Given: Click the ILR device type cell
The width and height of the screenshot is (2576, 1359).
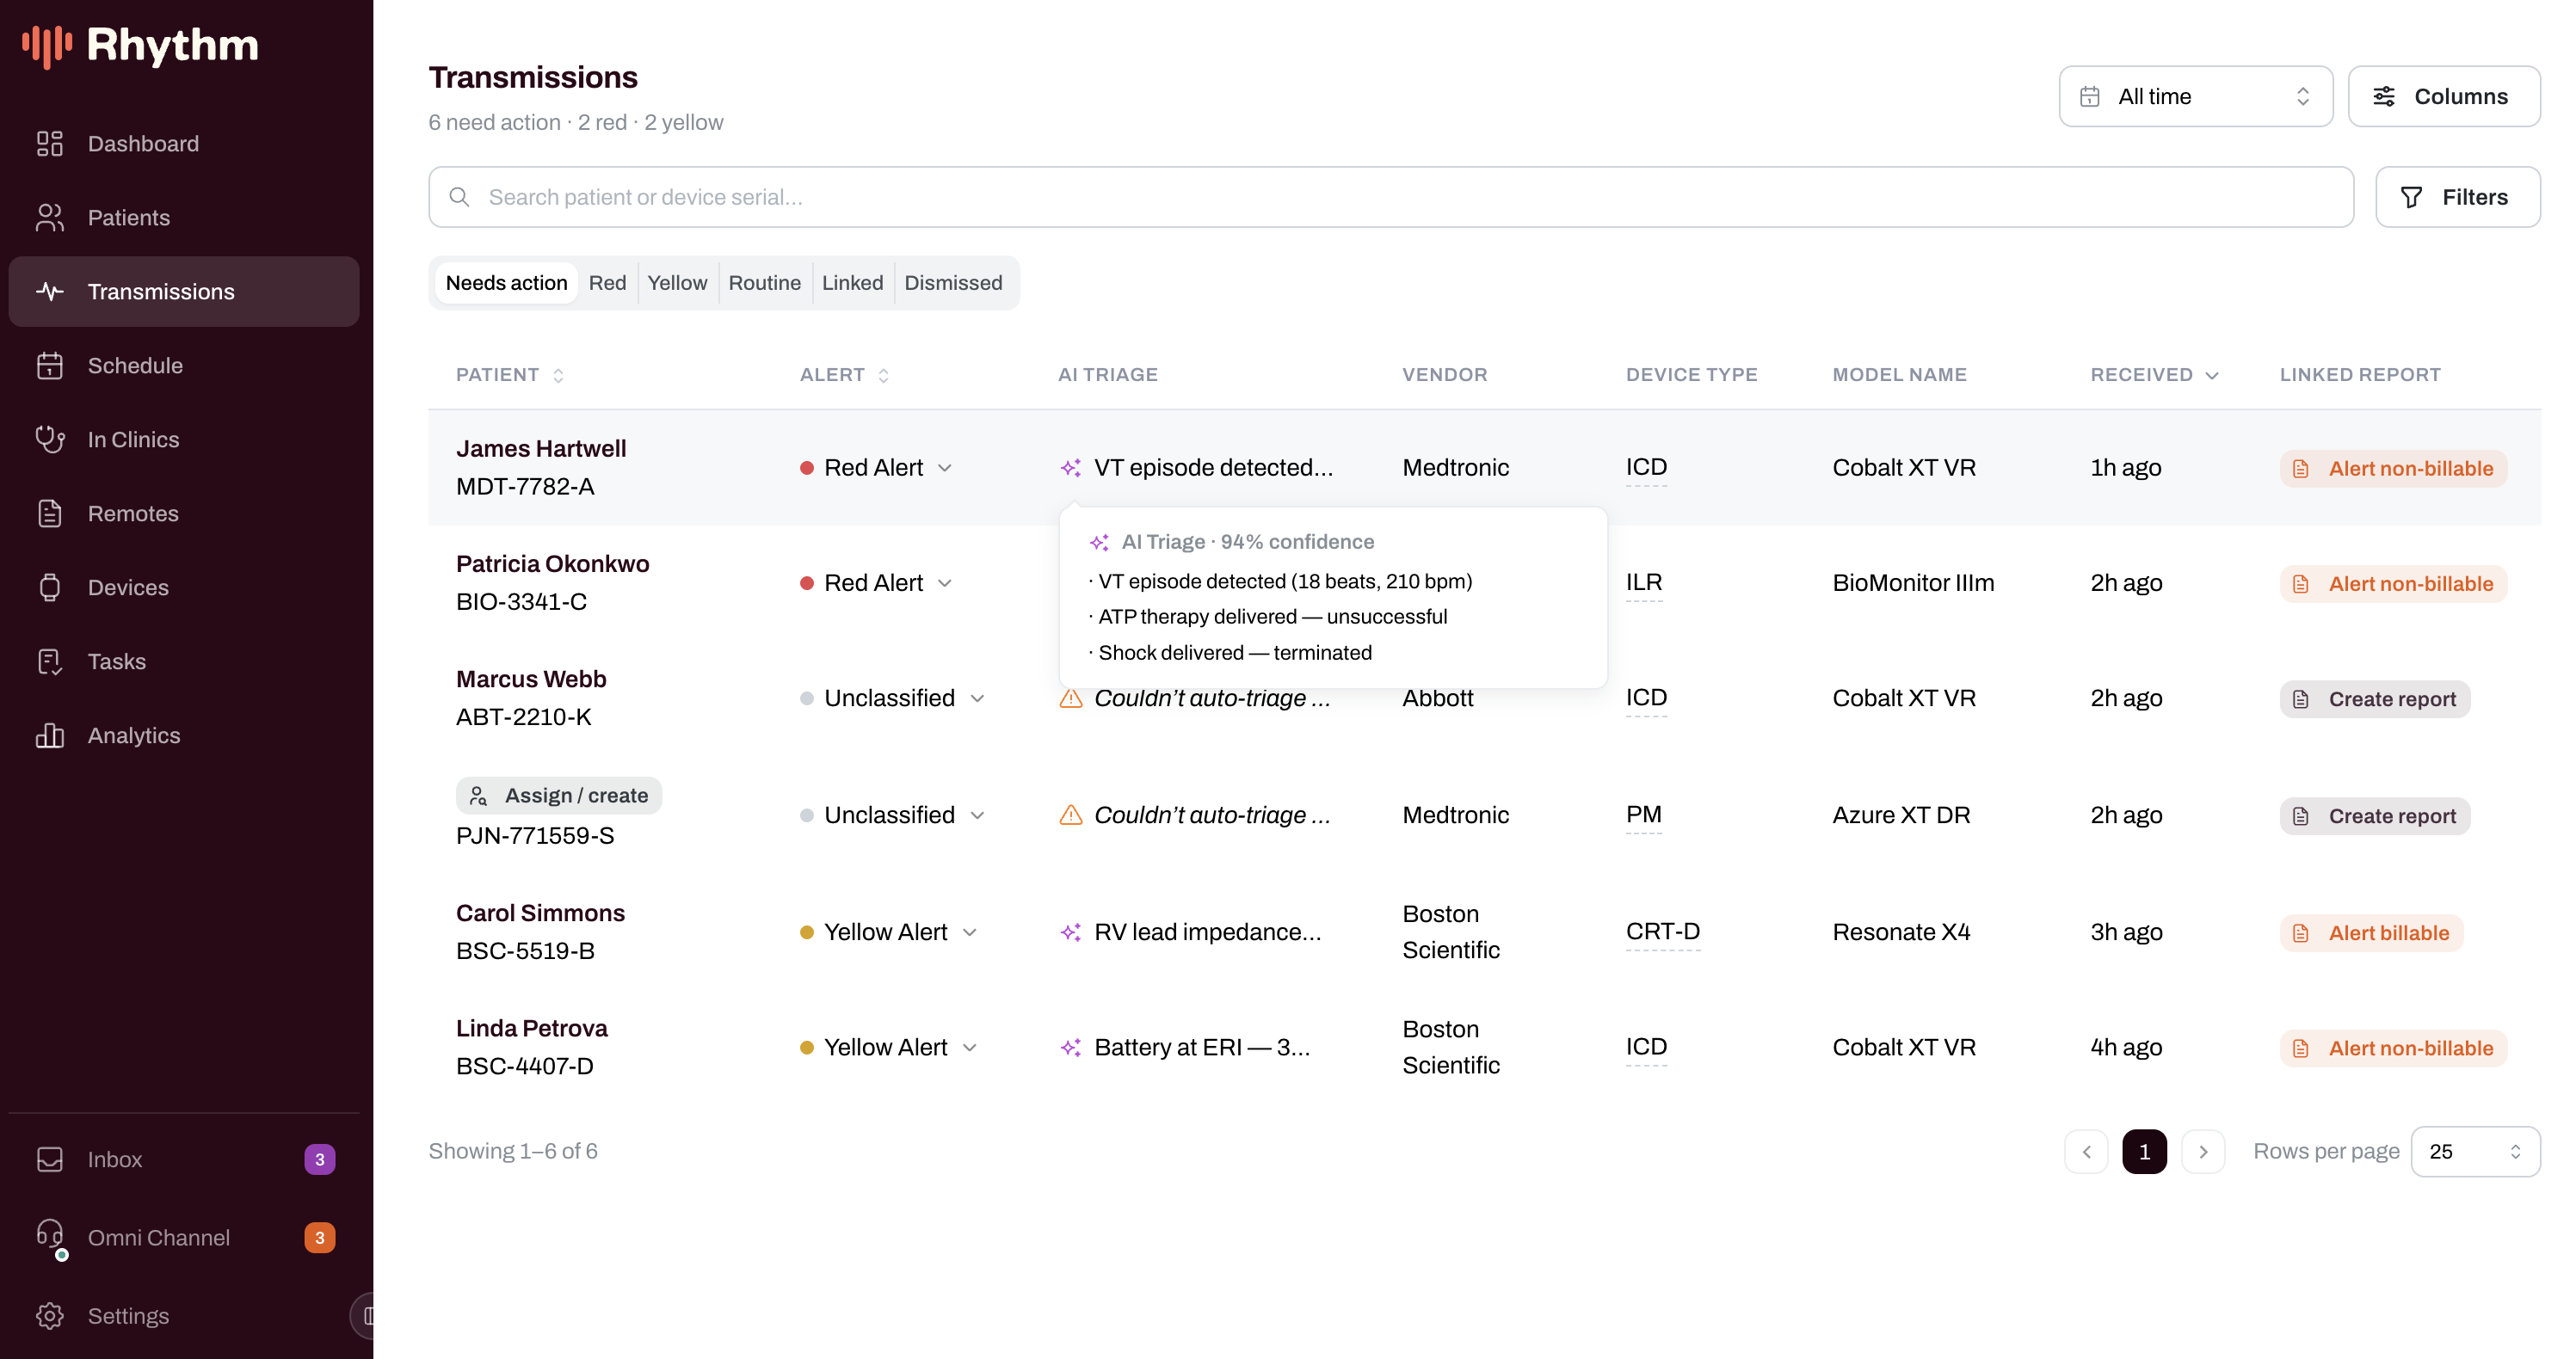Looking at the screenshot, I should click(x=1643, y=583).
